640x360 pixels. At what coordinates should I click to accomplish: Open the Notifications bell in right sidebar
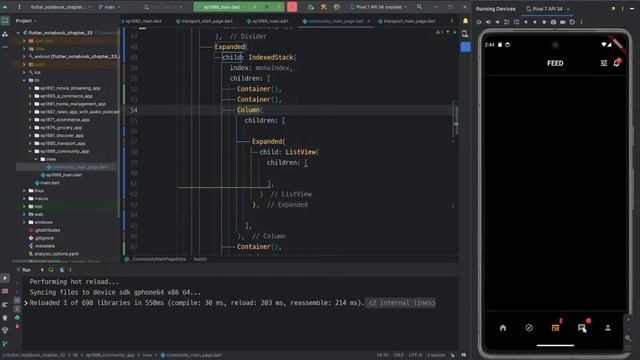point(465,21)
